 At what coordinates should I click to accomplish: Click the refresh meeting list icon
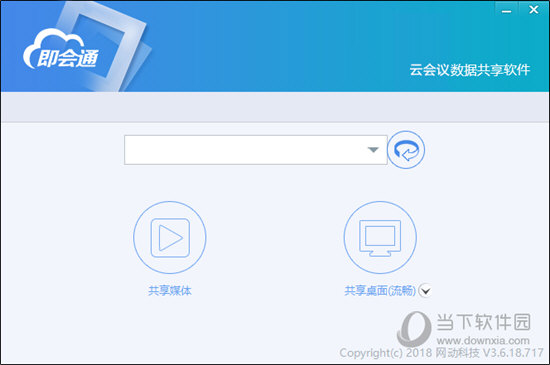click(406, 150)
